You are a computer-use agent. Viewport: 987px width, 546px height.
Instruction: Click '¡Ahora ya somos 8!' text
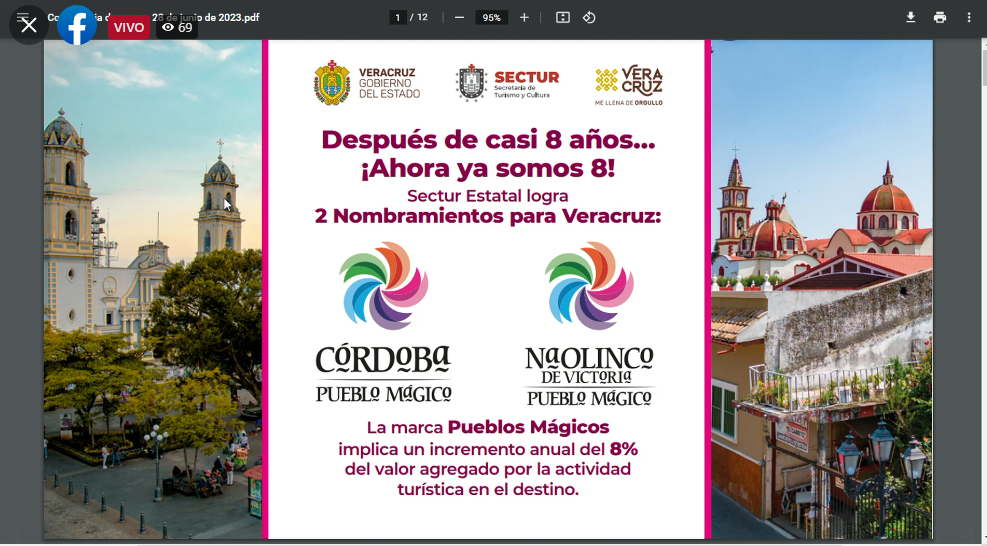click(x=488, y=168)
